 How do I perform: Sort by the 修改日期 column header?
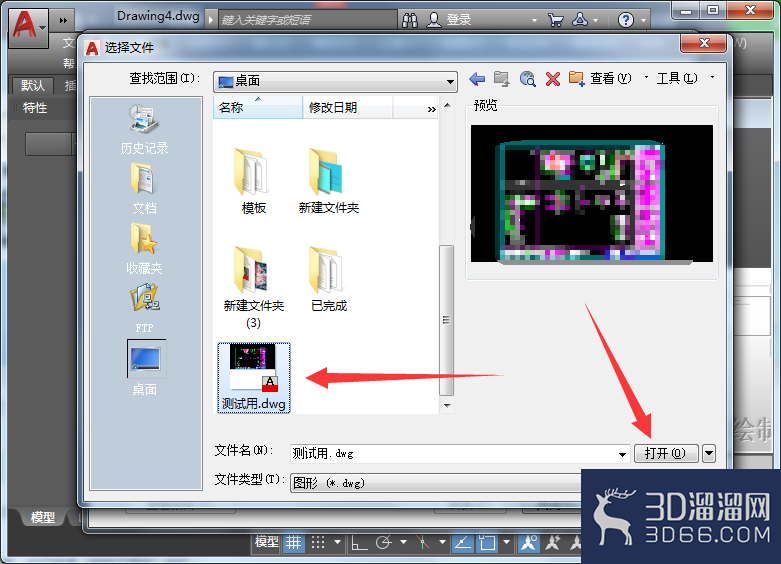click(348, 107)
